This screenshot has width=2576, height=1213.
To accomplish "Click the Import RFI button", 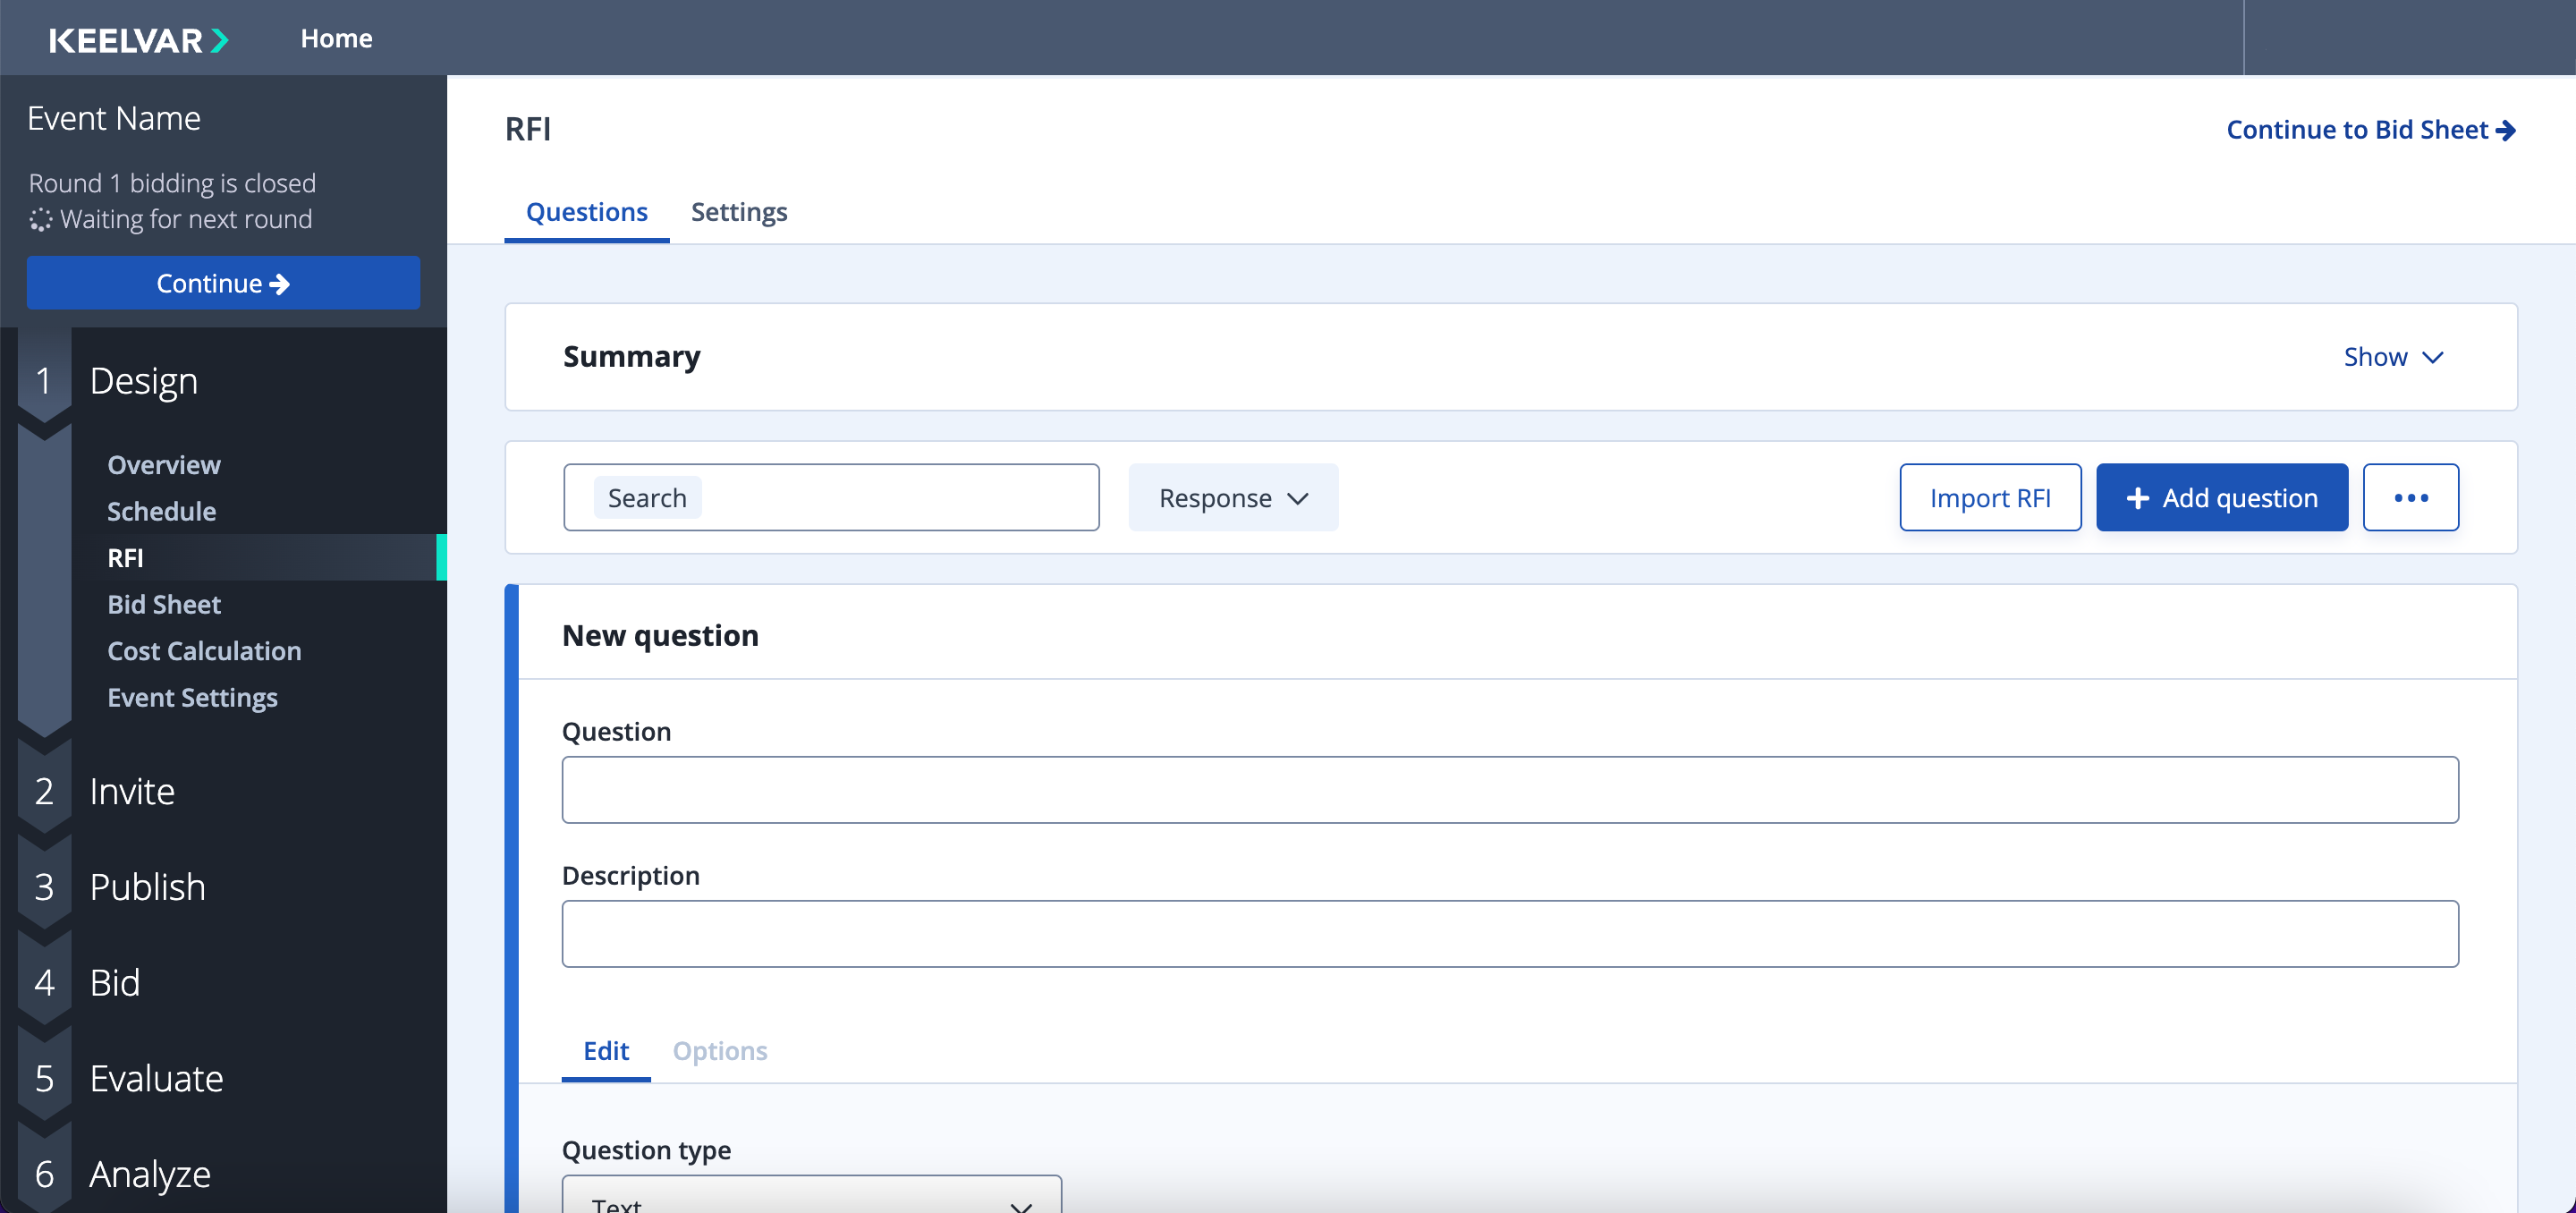I will click(1989, 497).
